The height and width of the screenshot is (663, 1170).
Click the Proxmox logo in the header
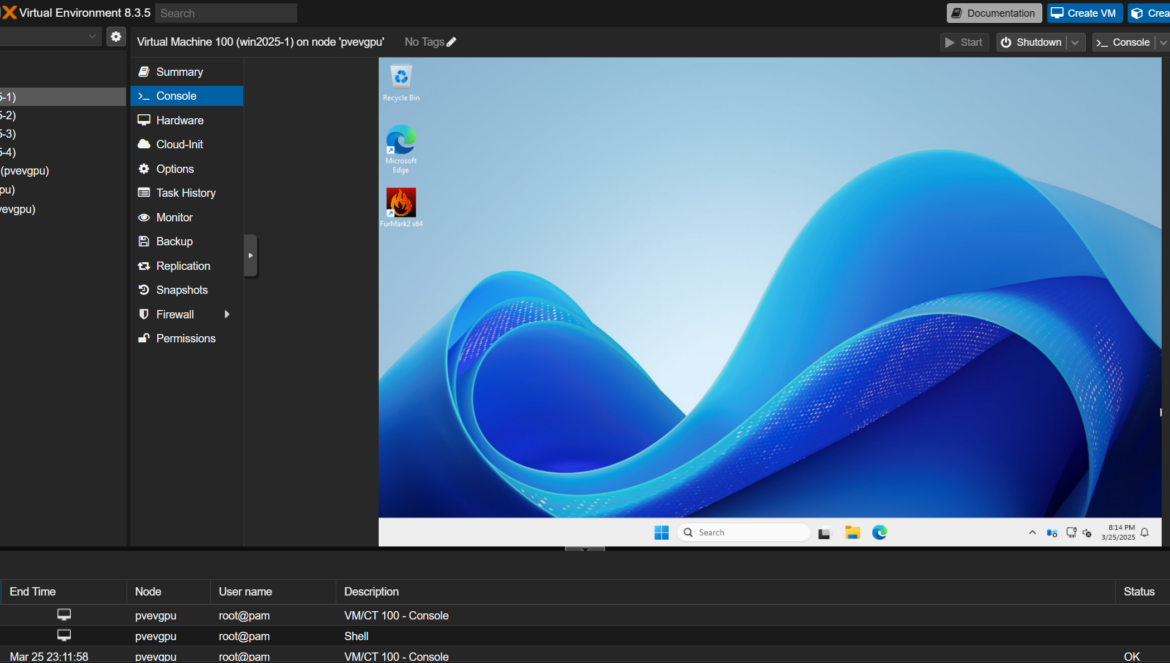point(9,13)
